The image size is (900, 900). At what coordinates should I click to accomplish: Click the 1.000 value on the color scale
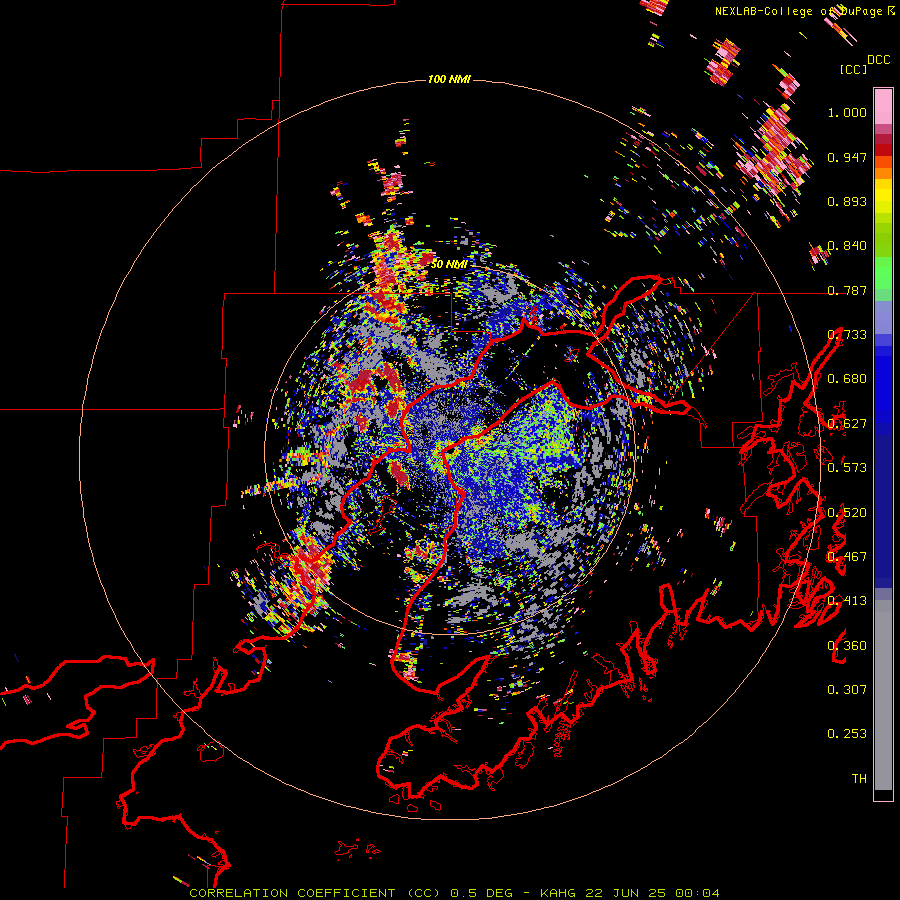(847, 112)
